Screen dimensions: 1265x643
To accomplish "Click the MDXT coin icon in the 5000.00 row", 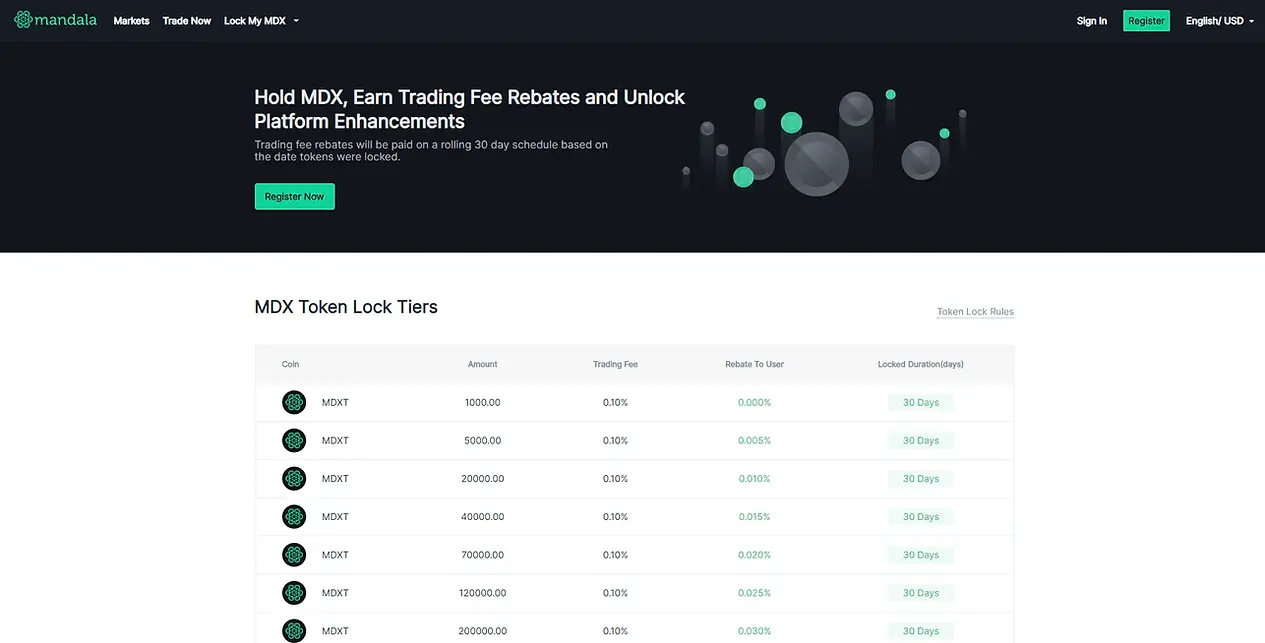I will pyautogui.click(x=294, y=440).
